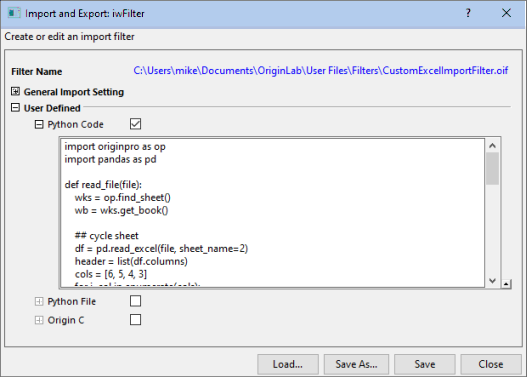527x377 pixels.
Task: Select the Python File label
Action: (x=72, y=301)
